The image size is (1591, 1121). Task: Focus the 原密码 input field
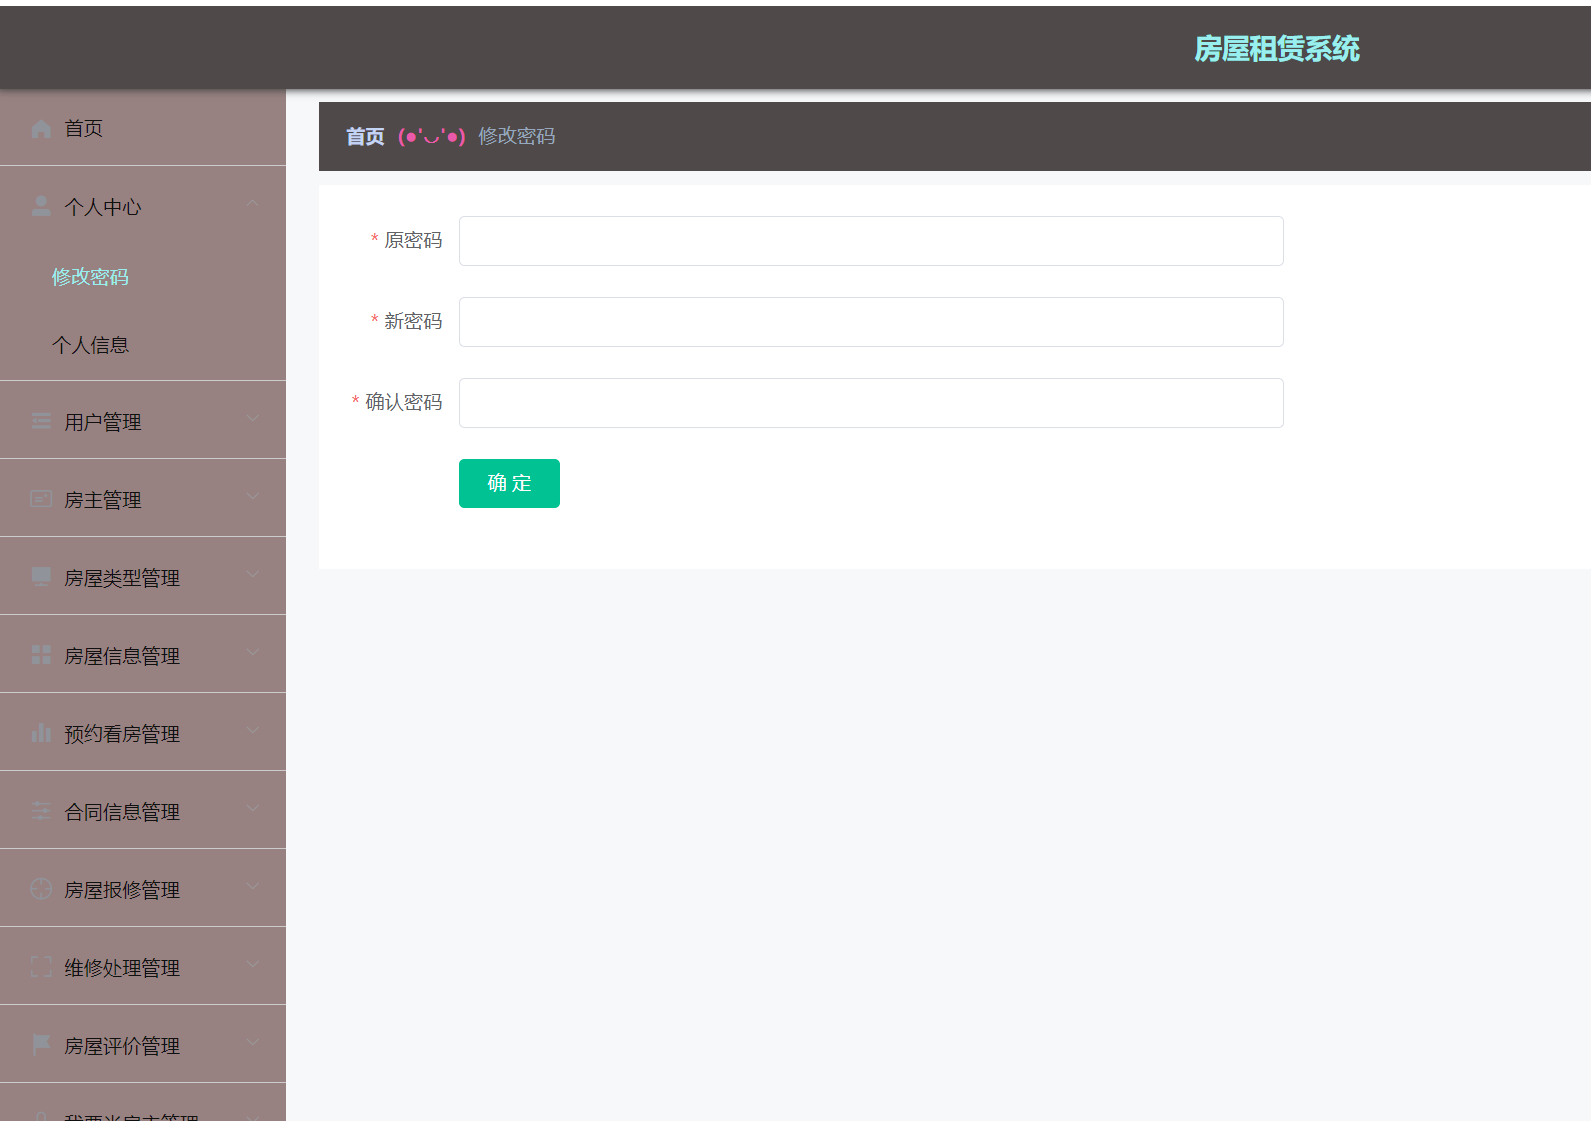click(871, 241)
